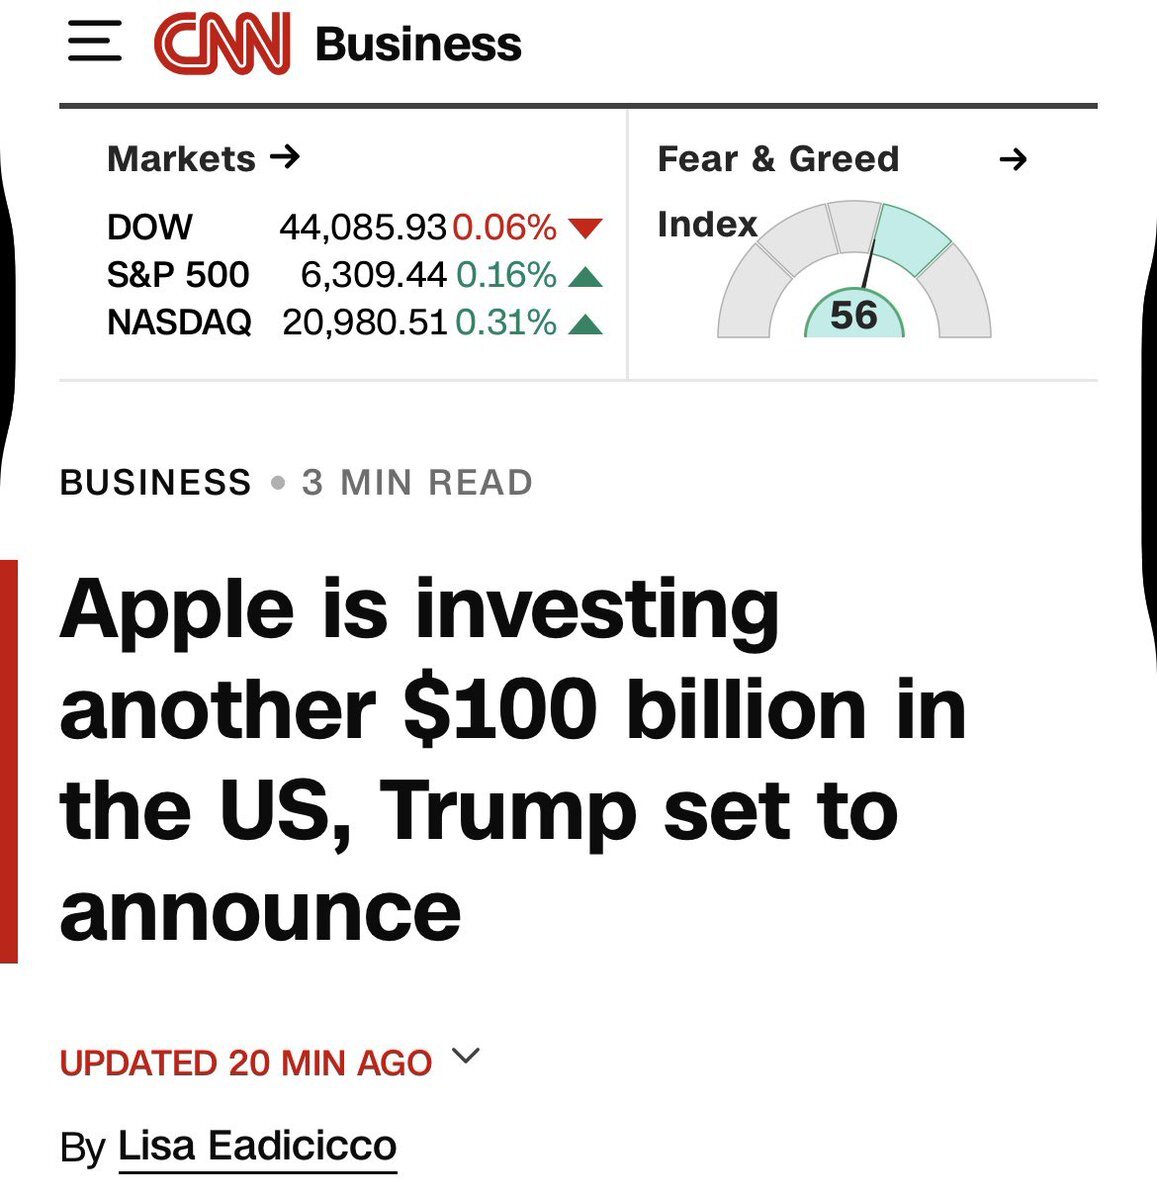
Task: Click the DOW red down-triangle indicator
Action: (x=585, y=228)
